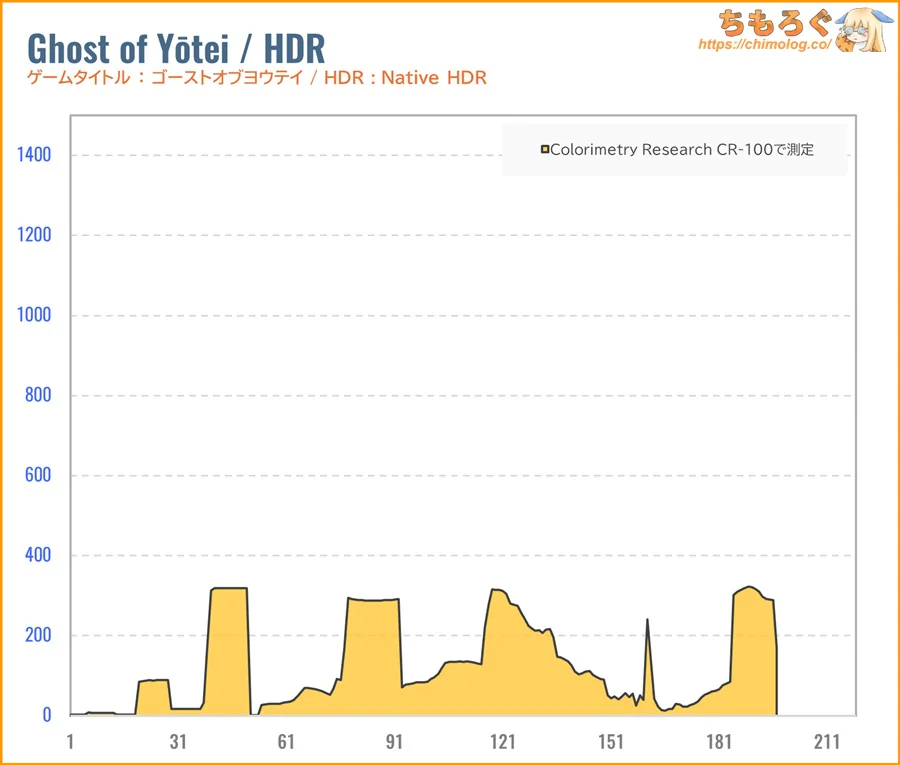Click the 800 gridline y-axis label
This screenshot has width=900, height=765.
(x=38, y=395)
